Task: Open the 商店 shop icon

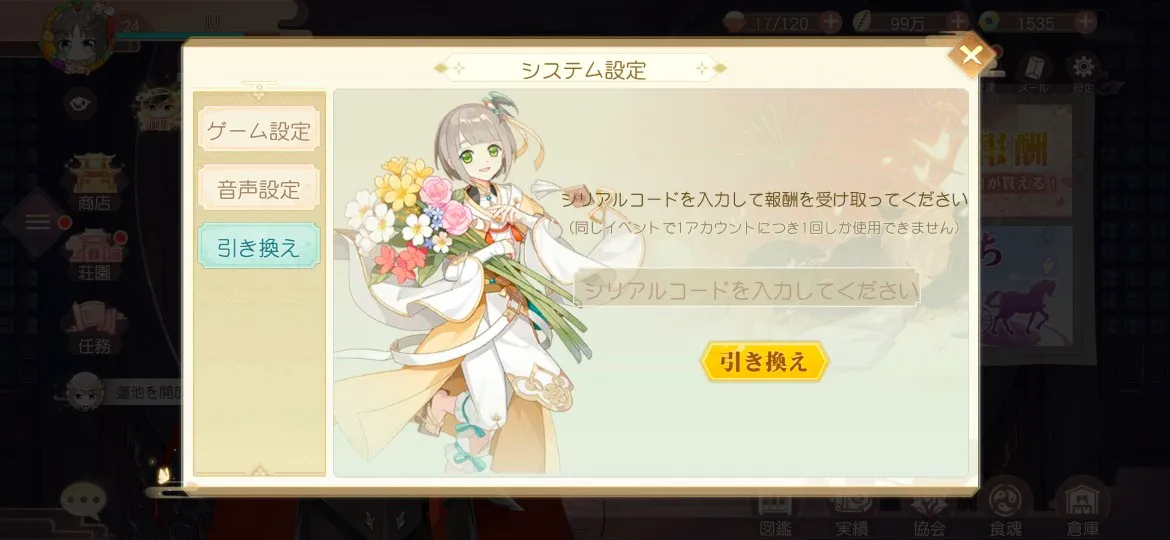Action: [95, 183]
